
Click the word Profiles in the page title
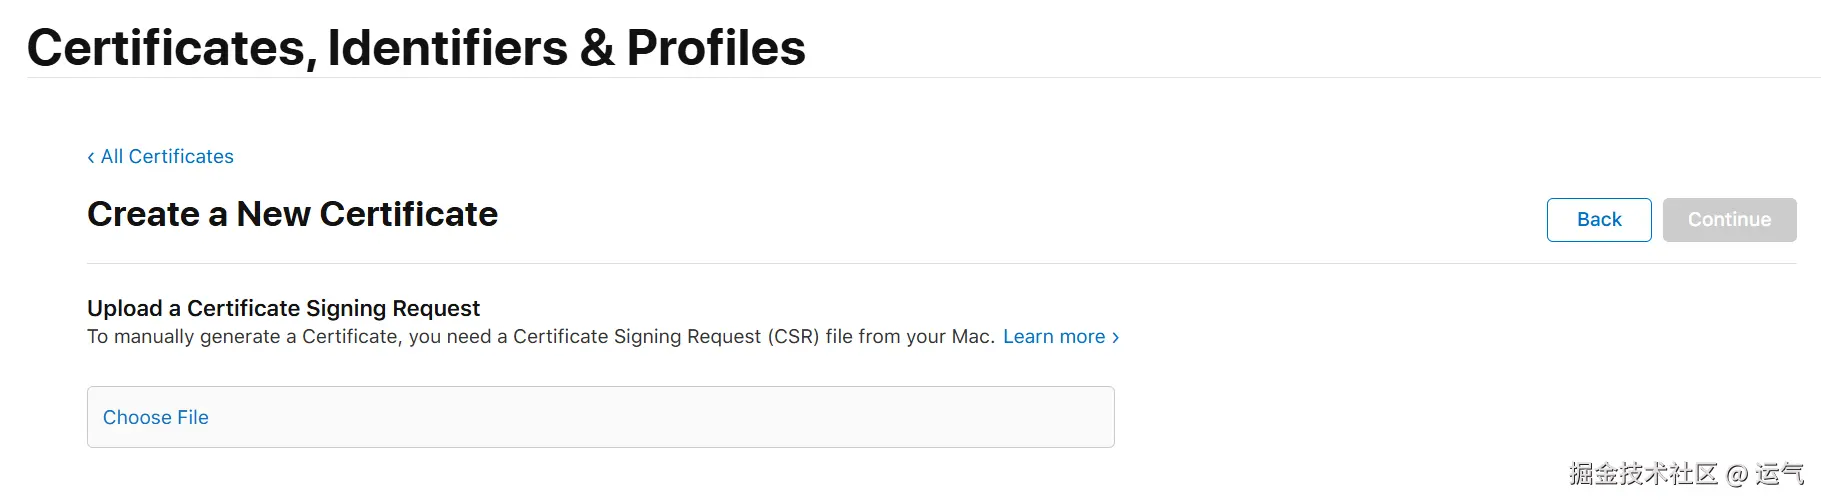point(716,48)
